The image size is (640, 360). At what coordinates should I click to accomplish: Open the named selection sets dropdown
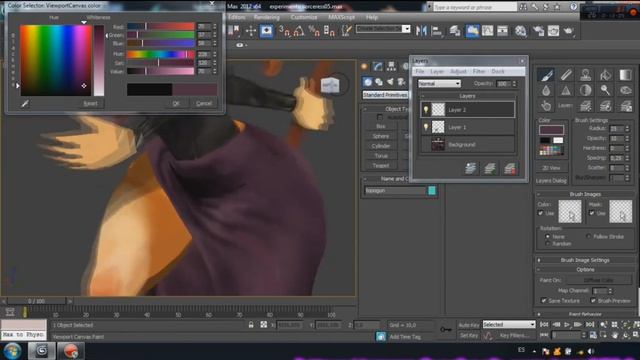coord(383,29)
